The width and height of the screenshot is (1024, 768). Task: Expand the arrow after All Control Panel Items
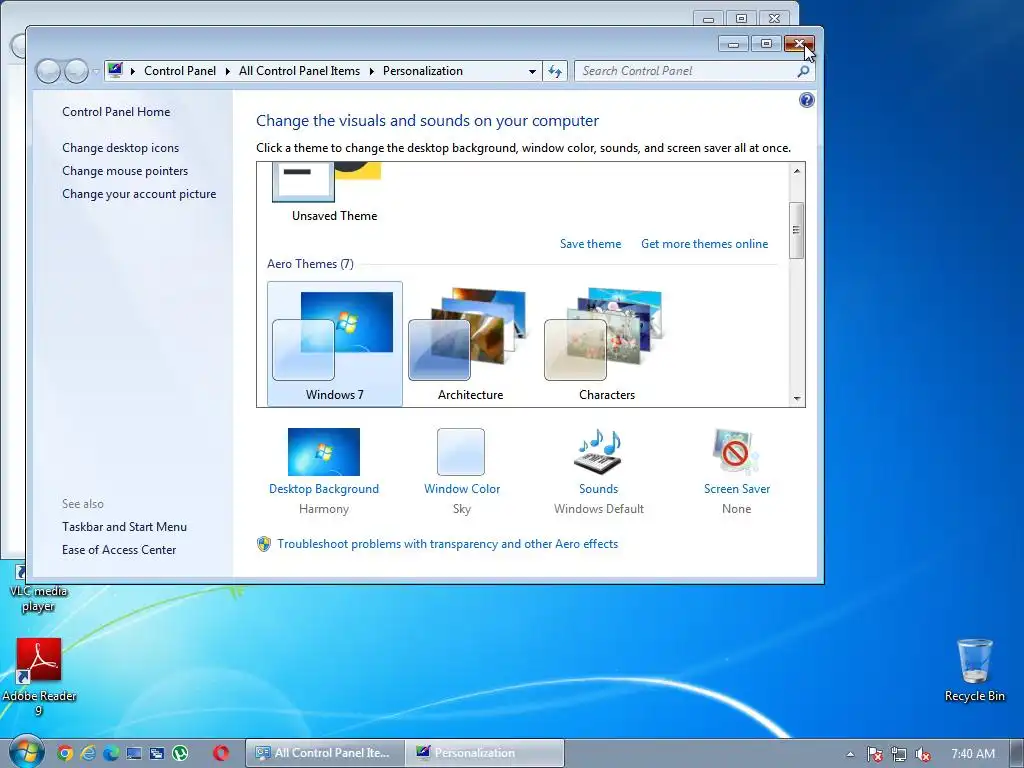click(372, 71)
